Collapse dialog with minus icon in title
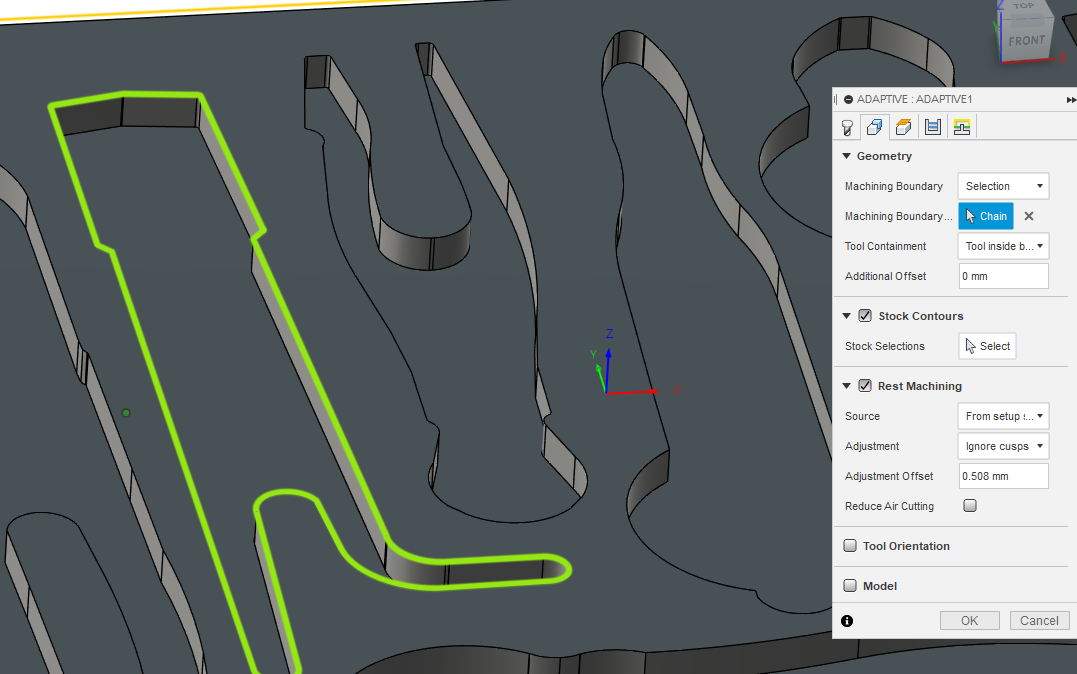Viewport: 1077px width, 674px height. coord(848,100)
